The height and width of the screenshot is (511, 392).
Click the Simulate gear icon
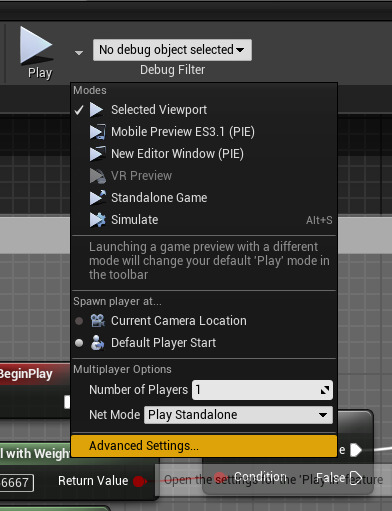click(98, 220)
